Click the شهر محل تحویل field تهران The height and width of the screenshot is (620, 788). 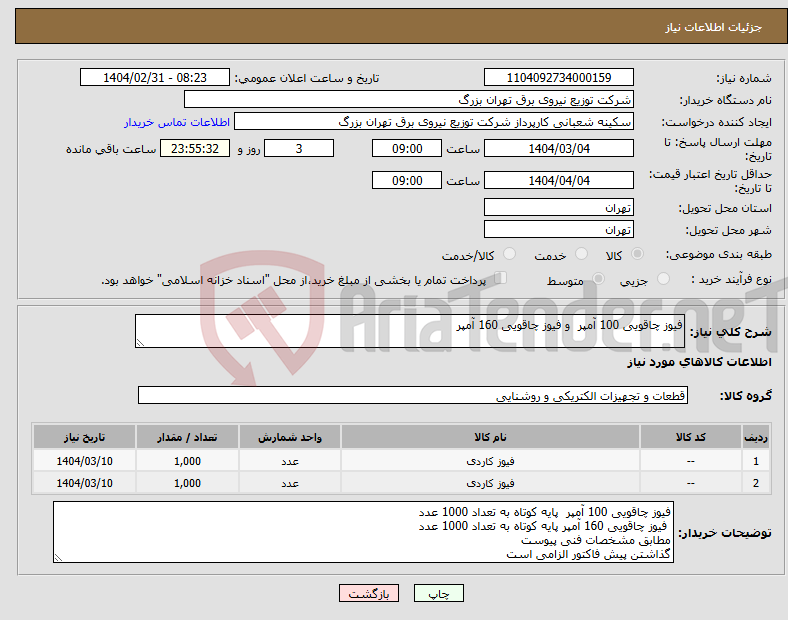(x=559, y=229)
